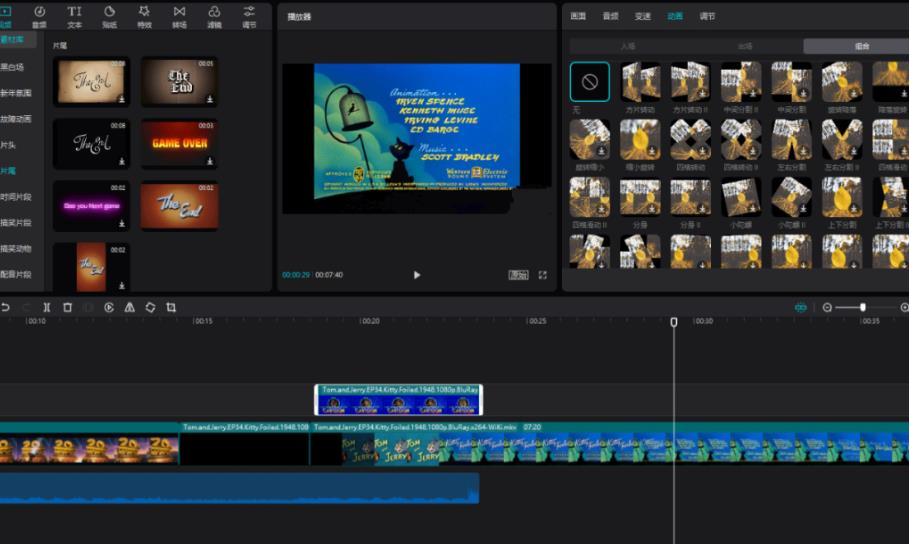Viewport: 909px width, 544px height.
Task: Select the 黑白场 category in sidebar
Action: (x=12, y=67)
